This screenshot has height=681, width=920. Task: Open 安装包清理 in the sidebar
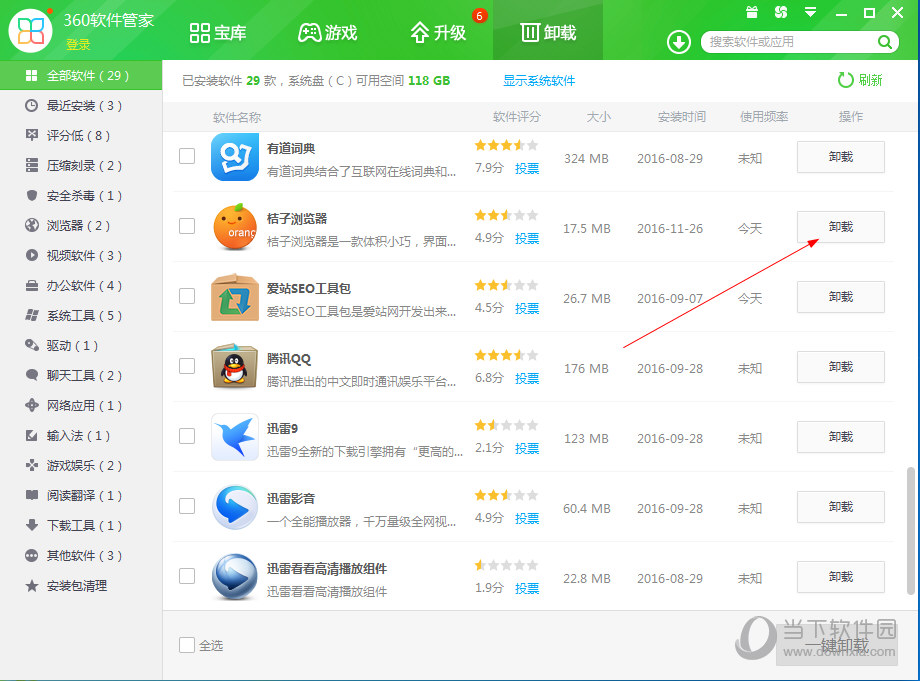[x=70, y=585]
